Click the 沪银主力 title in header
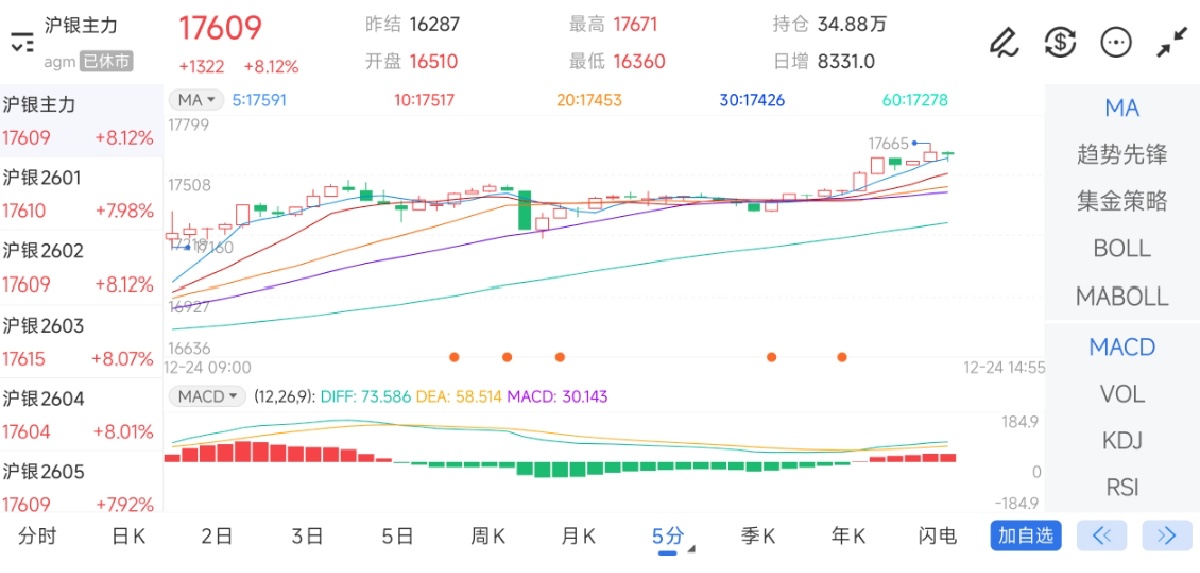 click(81, 25)
